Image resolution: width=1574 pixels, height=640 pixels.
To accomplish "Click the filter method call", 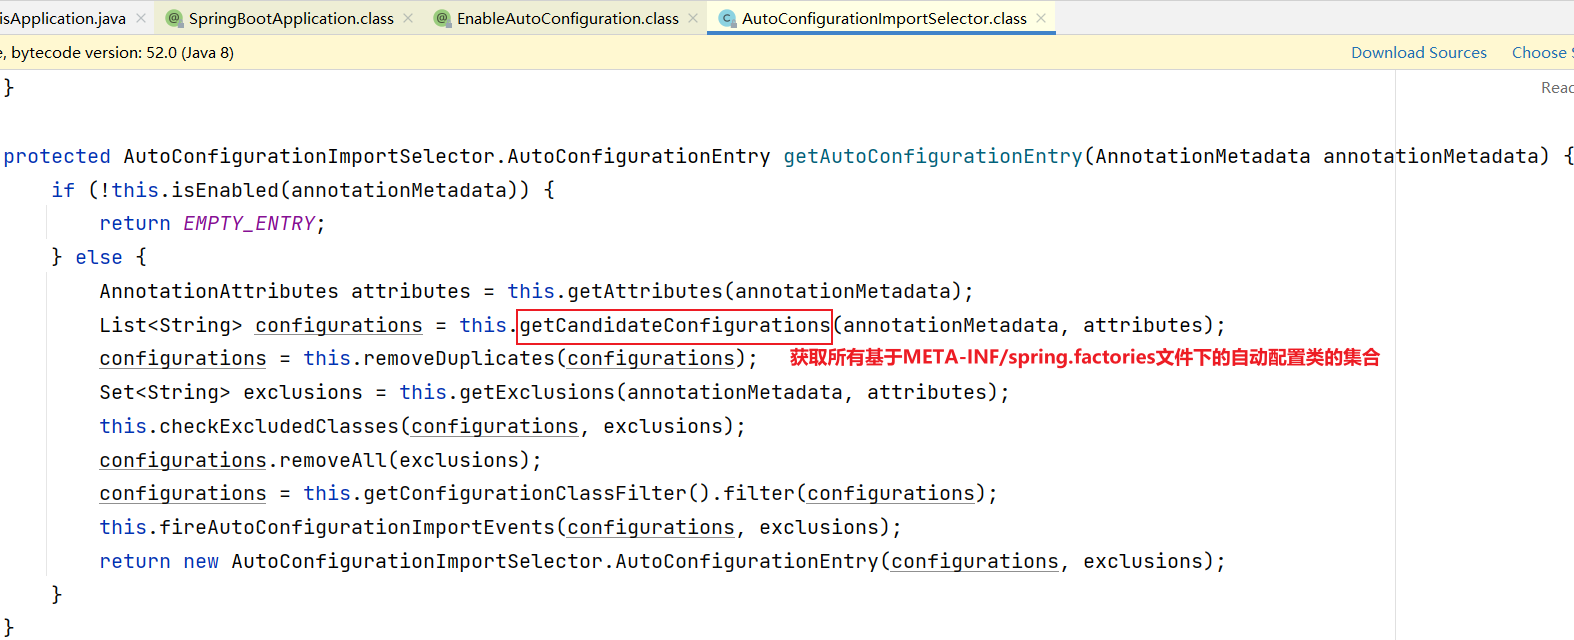I will (759, 493).
